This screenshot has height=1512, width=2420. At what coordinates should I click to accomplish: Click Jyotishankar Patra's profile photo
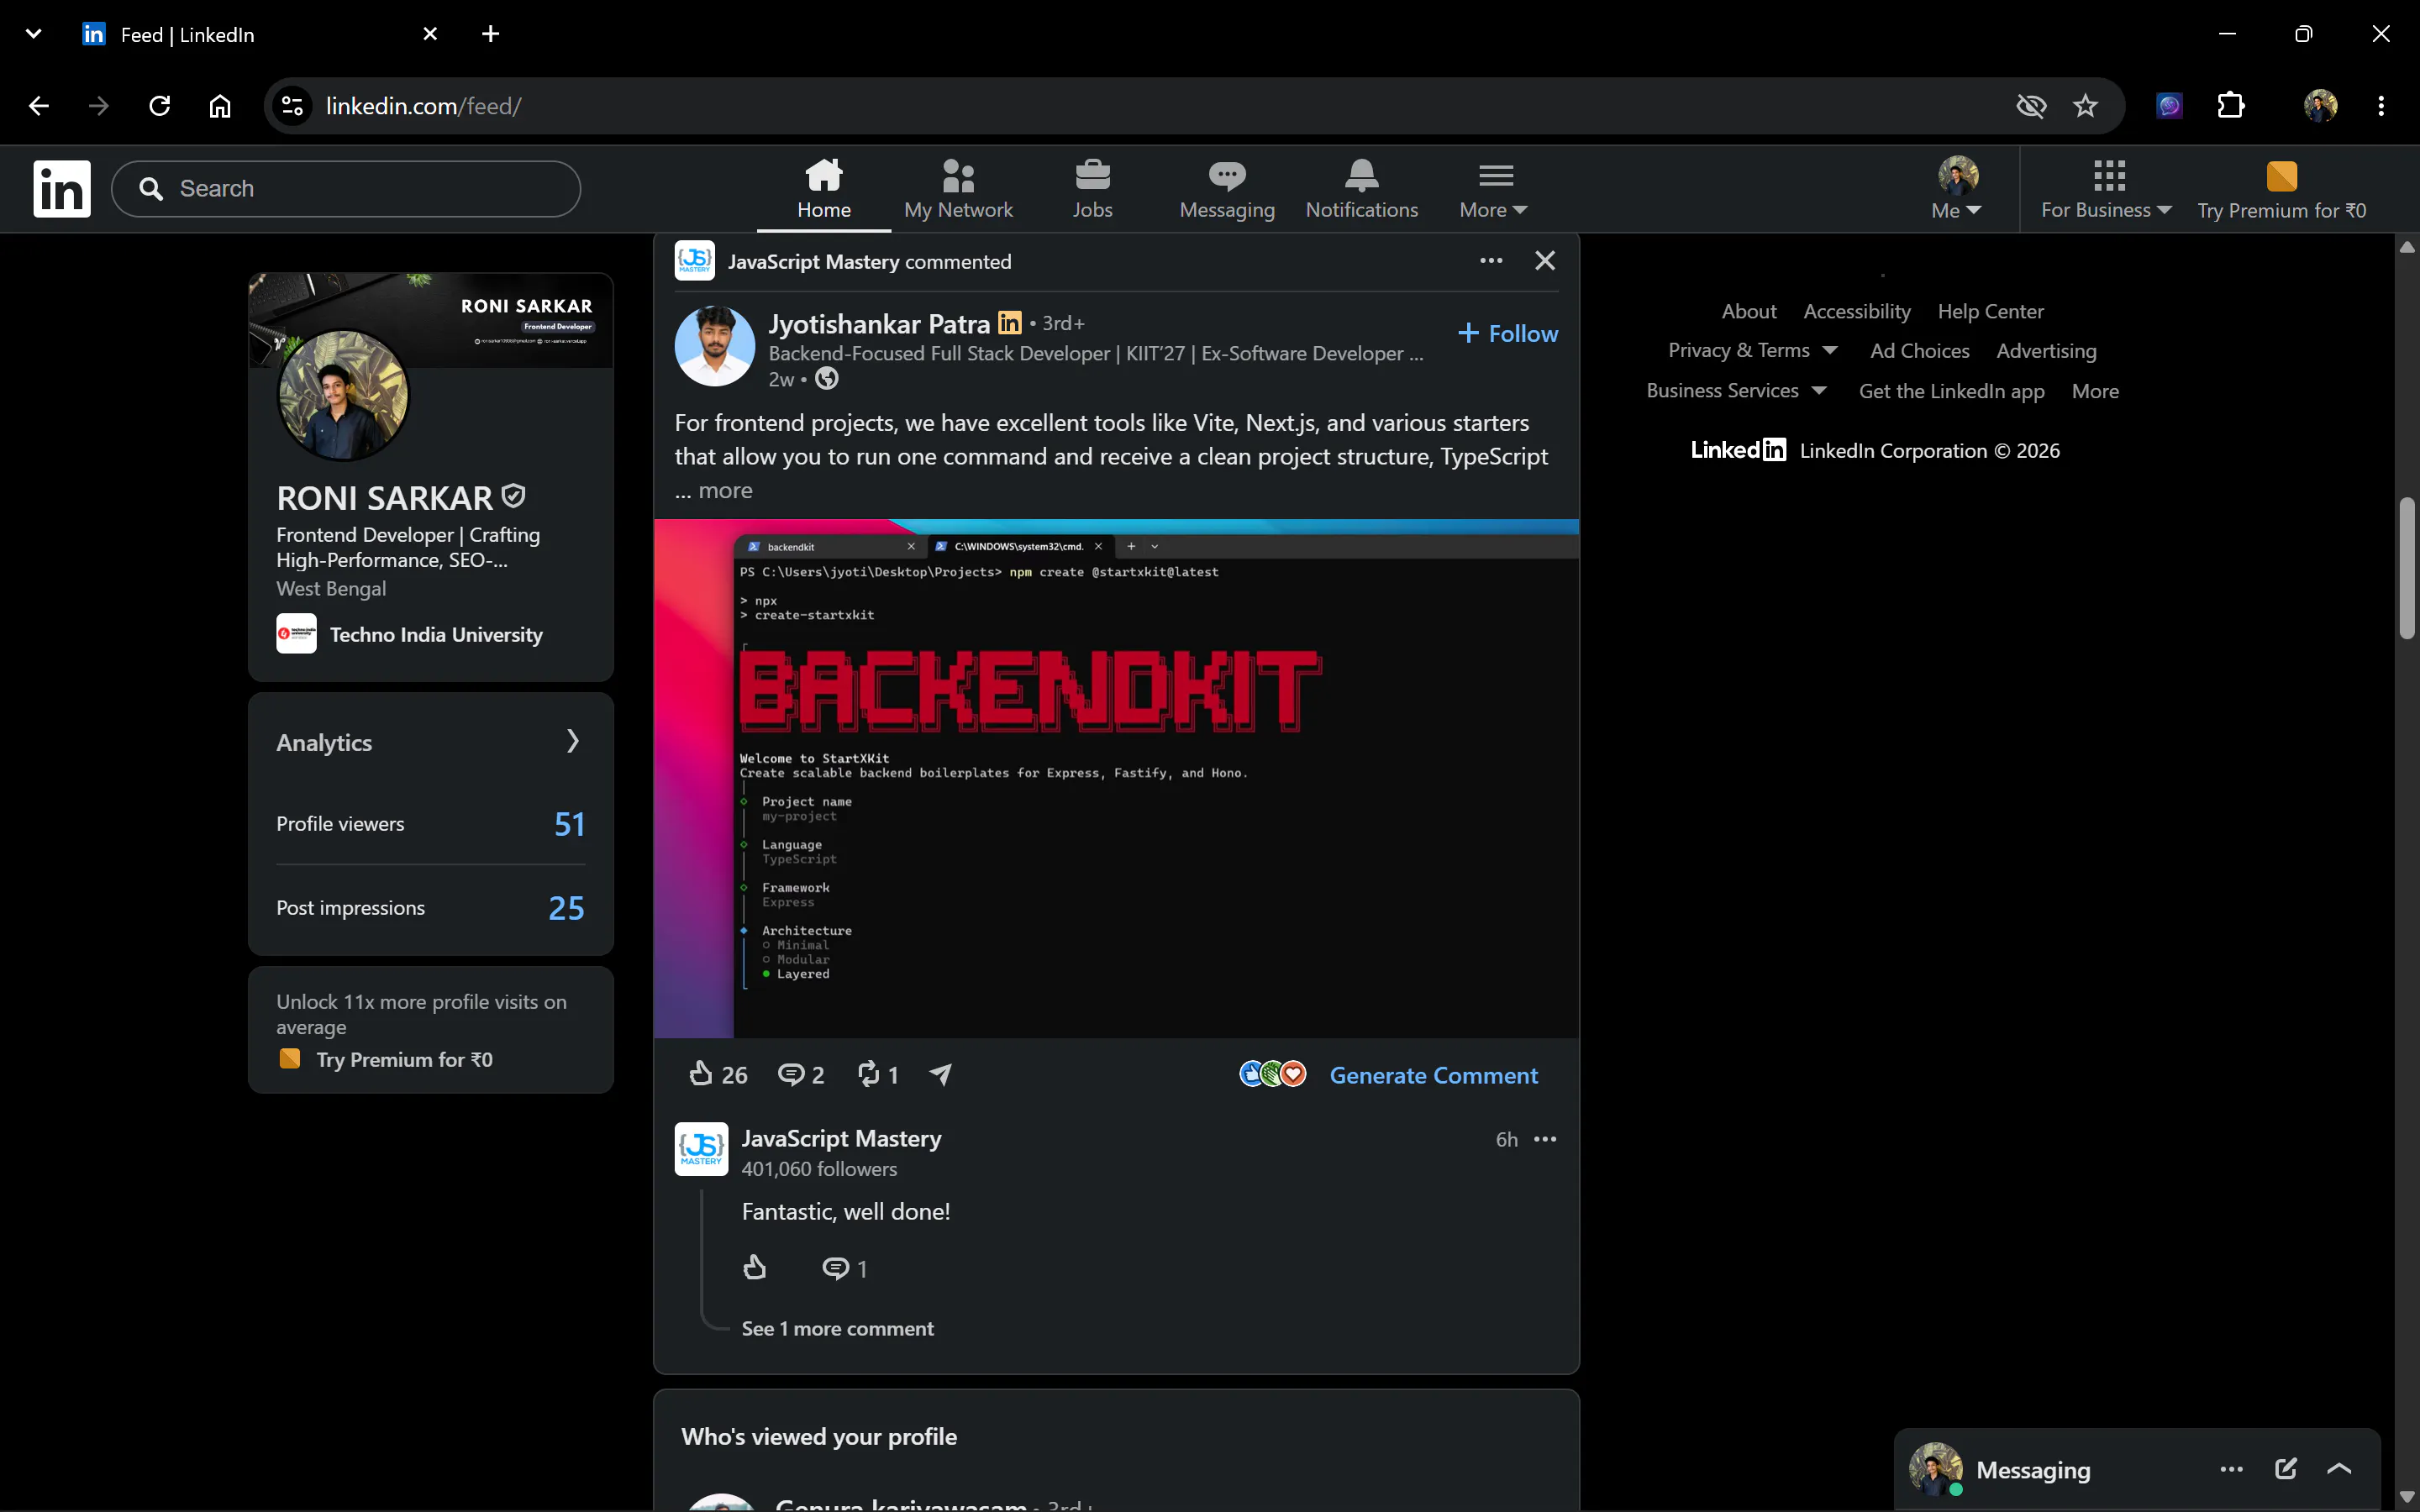click(x=714, y=346)
